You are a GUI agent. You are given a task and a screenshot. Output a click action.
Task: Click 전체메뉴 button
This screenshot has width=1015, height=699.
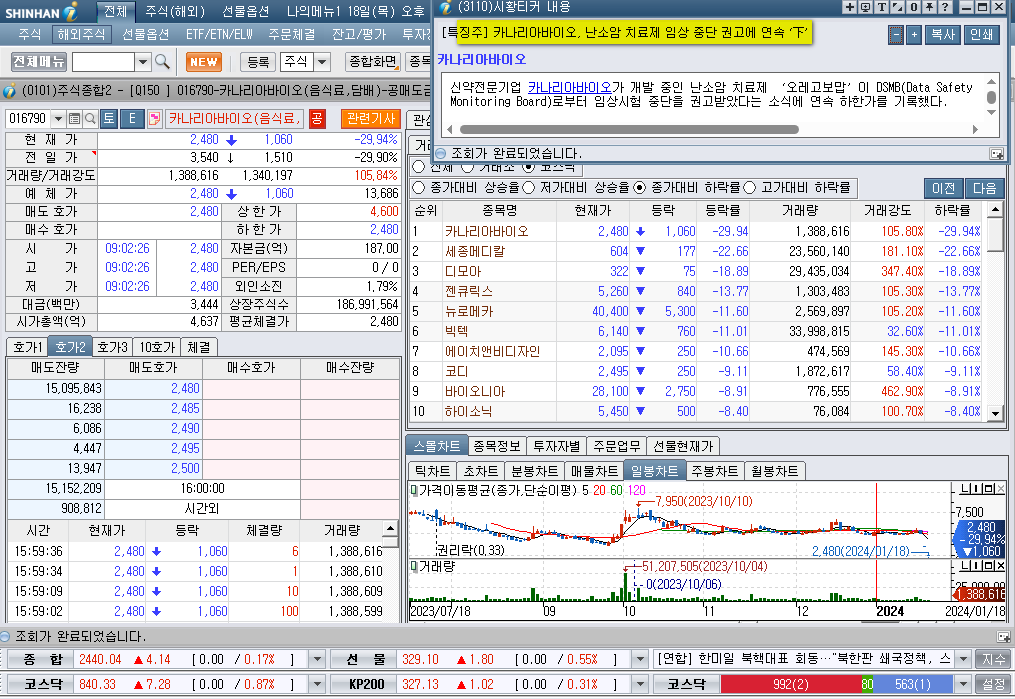coord(39,62)
